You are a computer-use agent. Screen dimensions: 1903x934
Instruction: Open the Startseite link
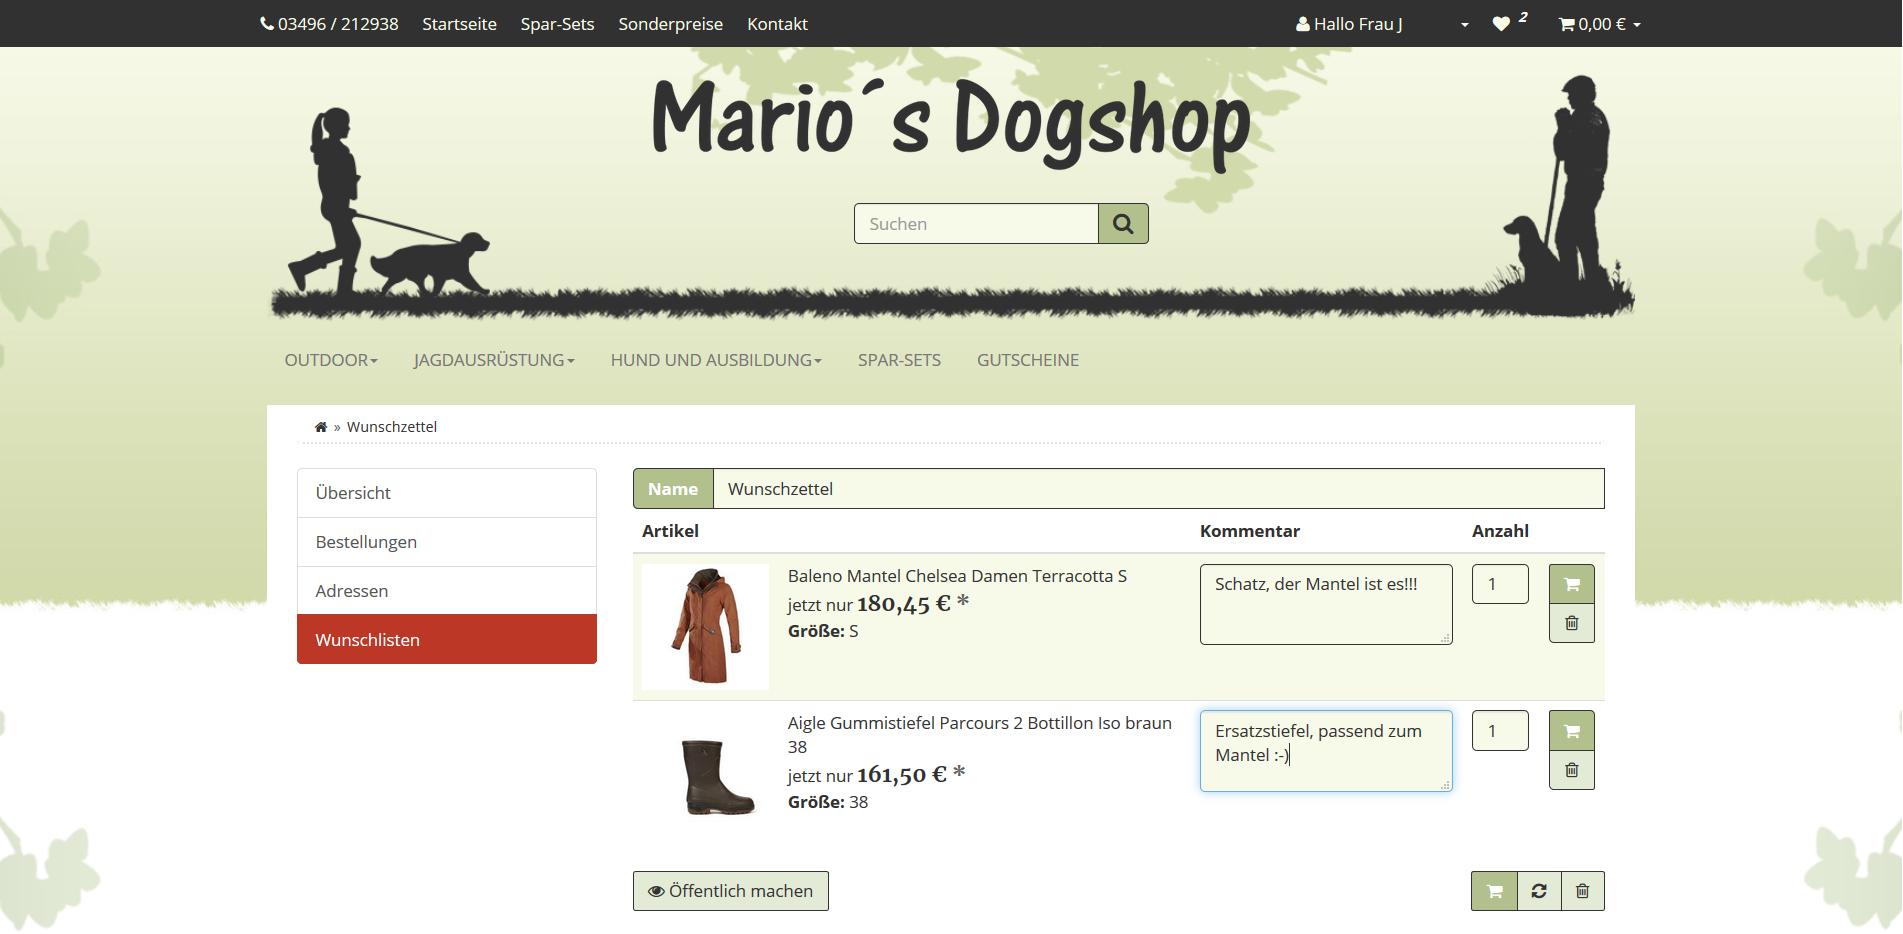click(x=459, y=24)
